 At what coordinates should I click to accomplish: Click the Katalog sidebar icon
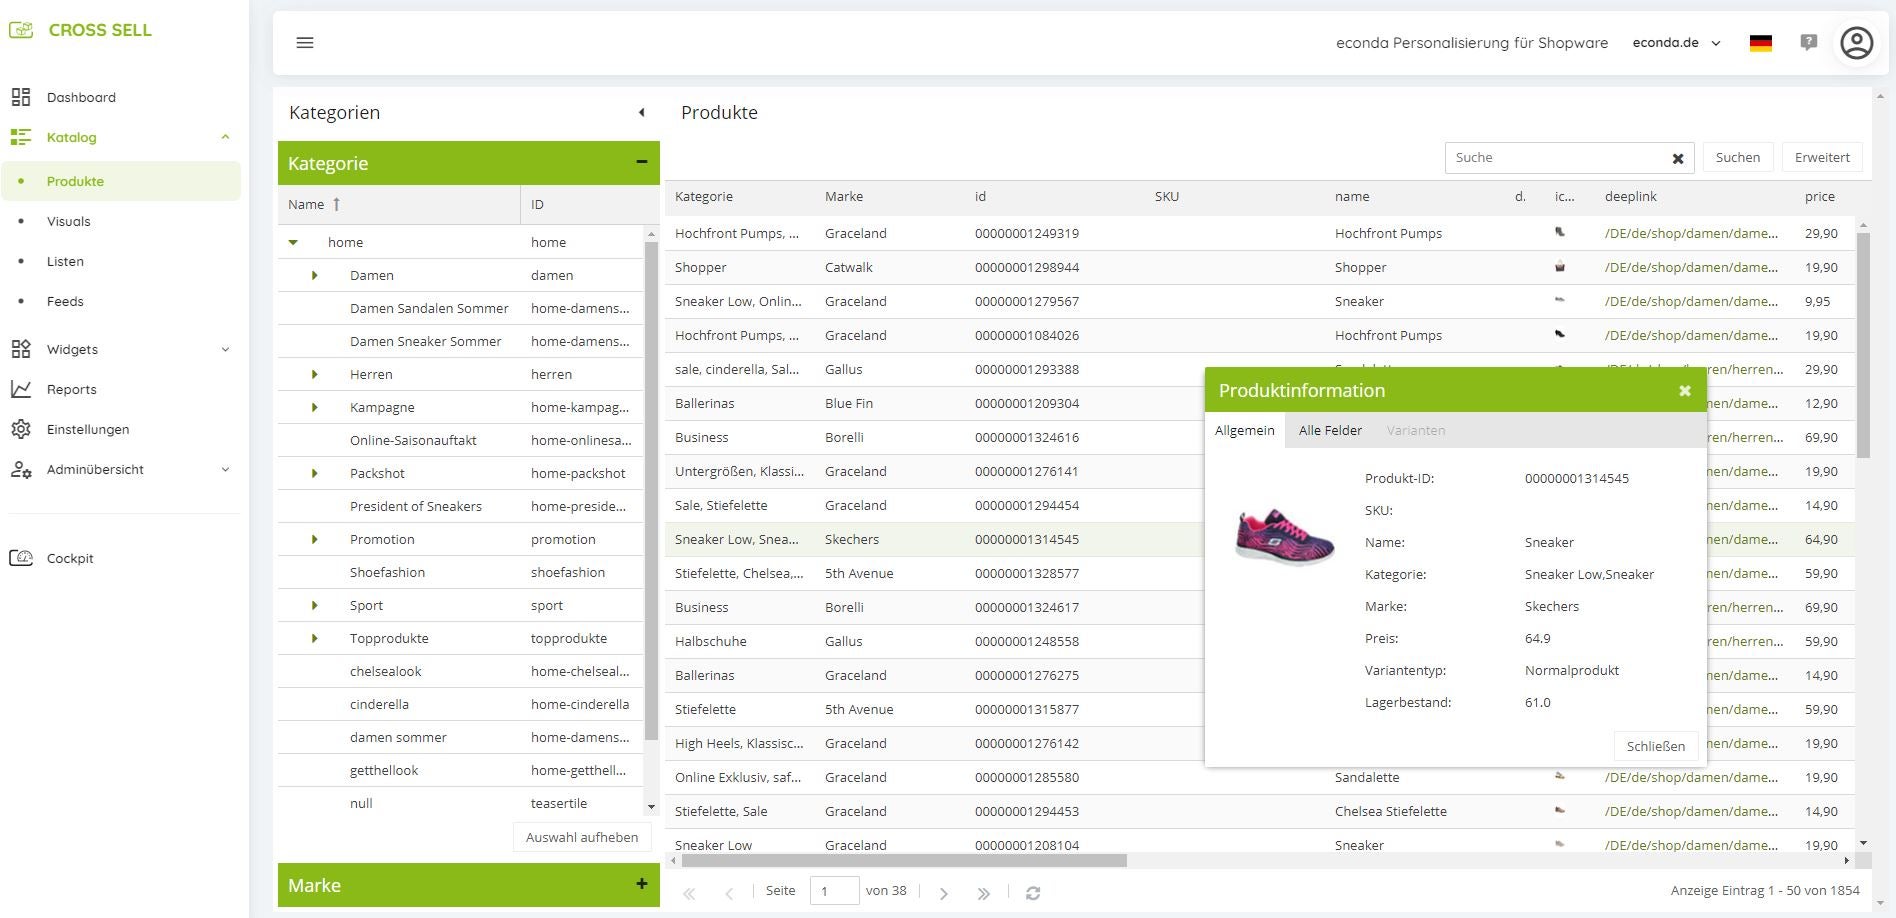(x=21, y=137)
